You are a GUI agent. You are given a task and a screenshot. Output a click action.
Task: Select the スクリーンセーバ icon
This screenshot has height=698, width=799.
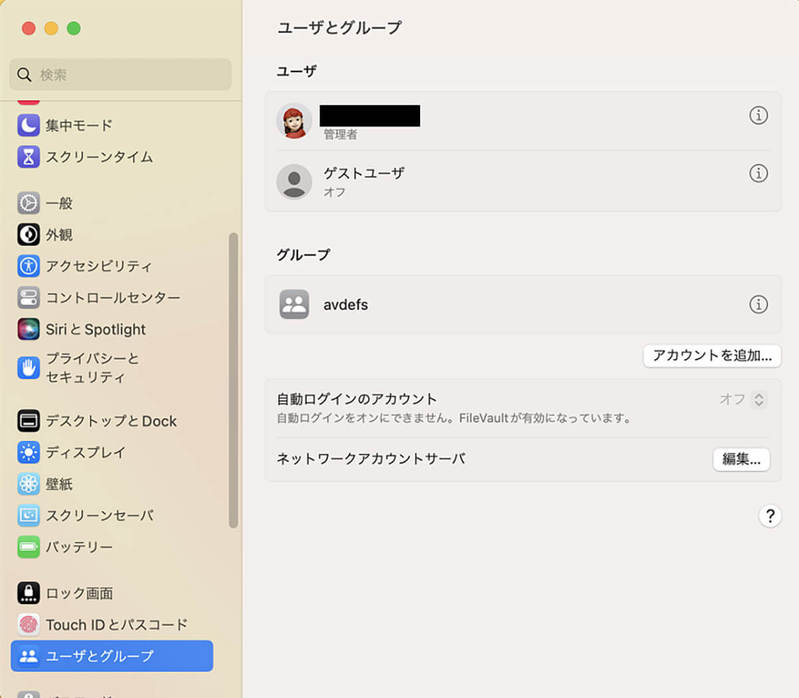(29, 516)
